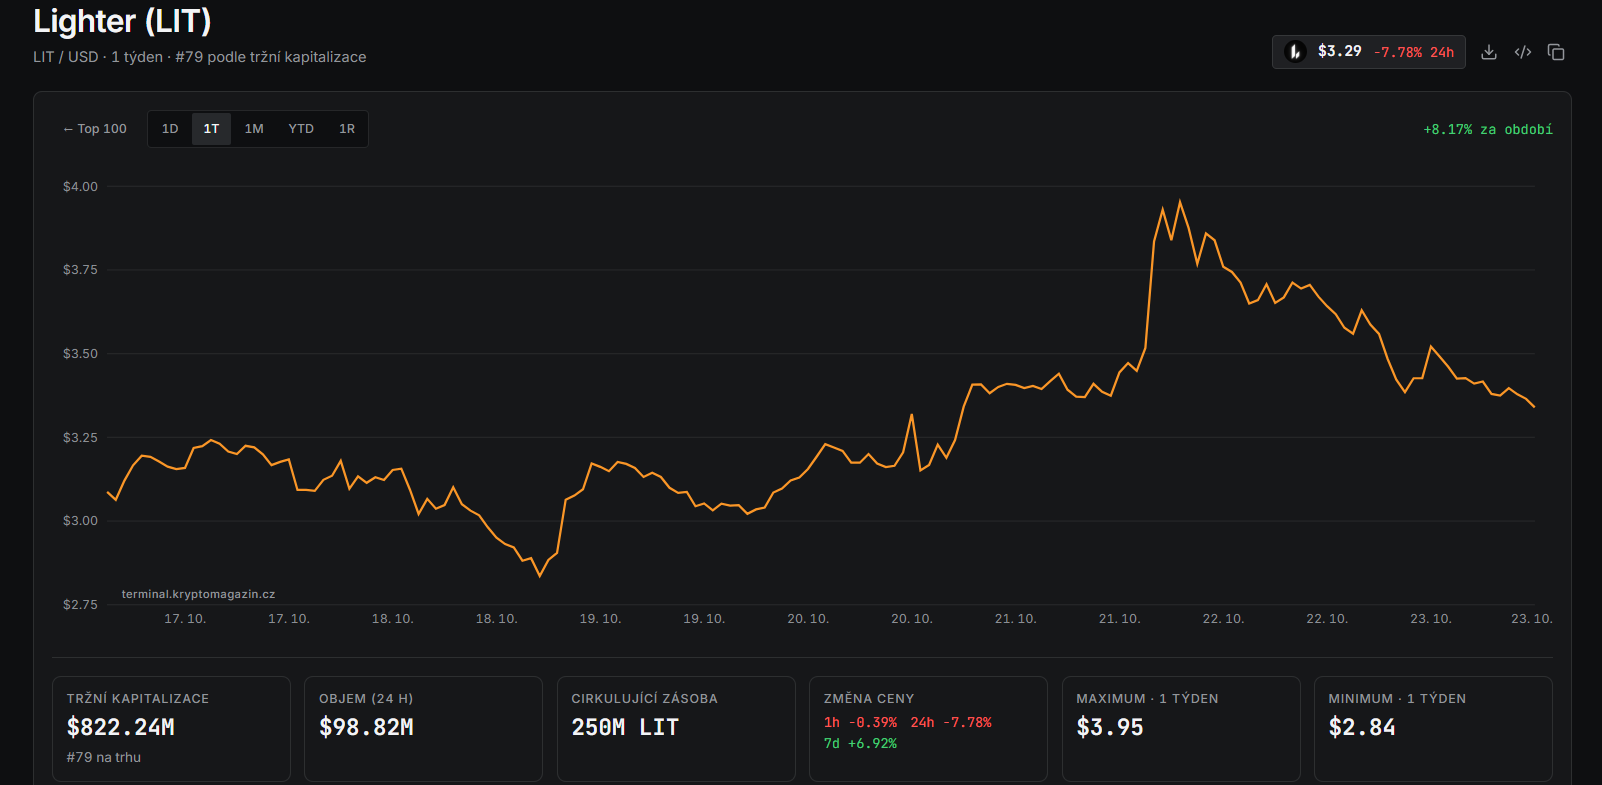This screenshot has height=785, width=1602.
Task: Click the "TRŽNÍ KAPITALIZACE" card label
Action: pyautogui.click(x=138, y=699)
